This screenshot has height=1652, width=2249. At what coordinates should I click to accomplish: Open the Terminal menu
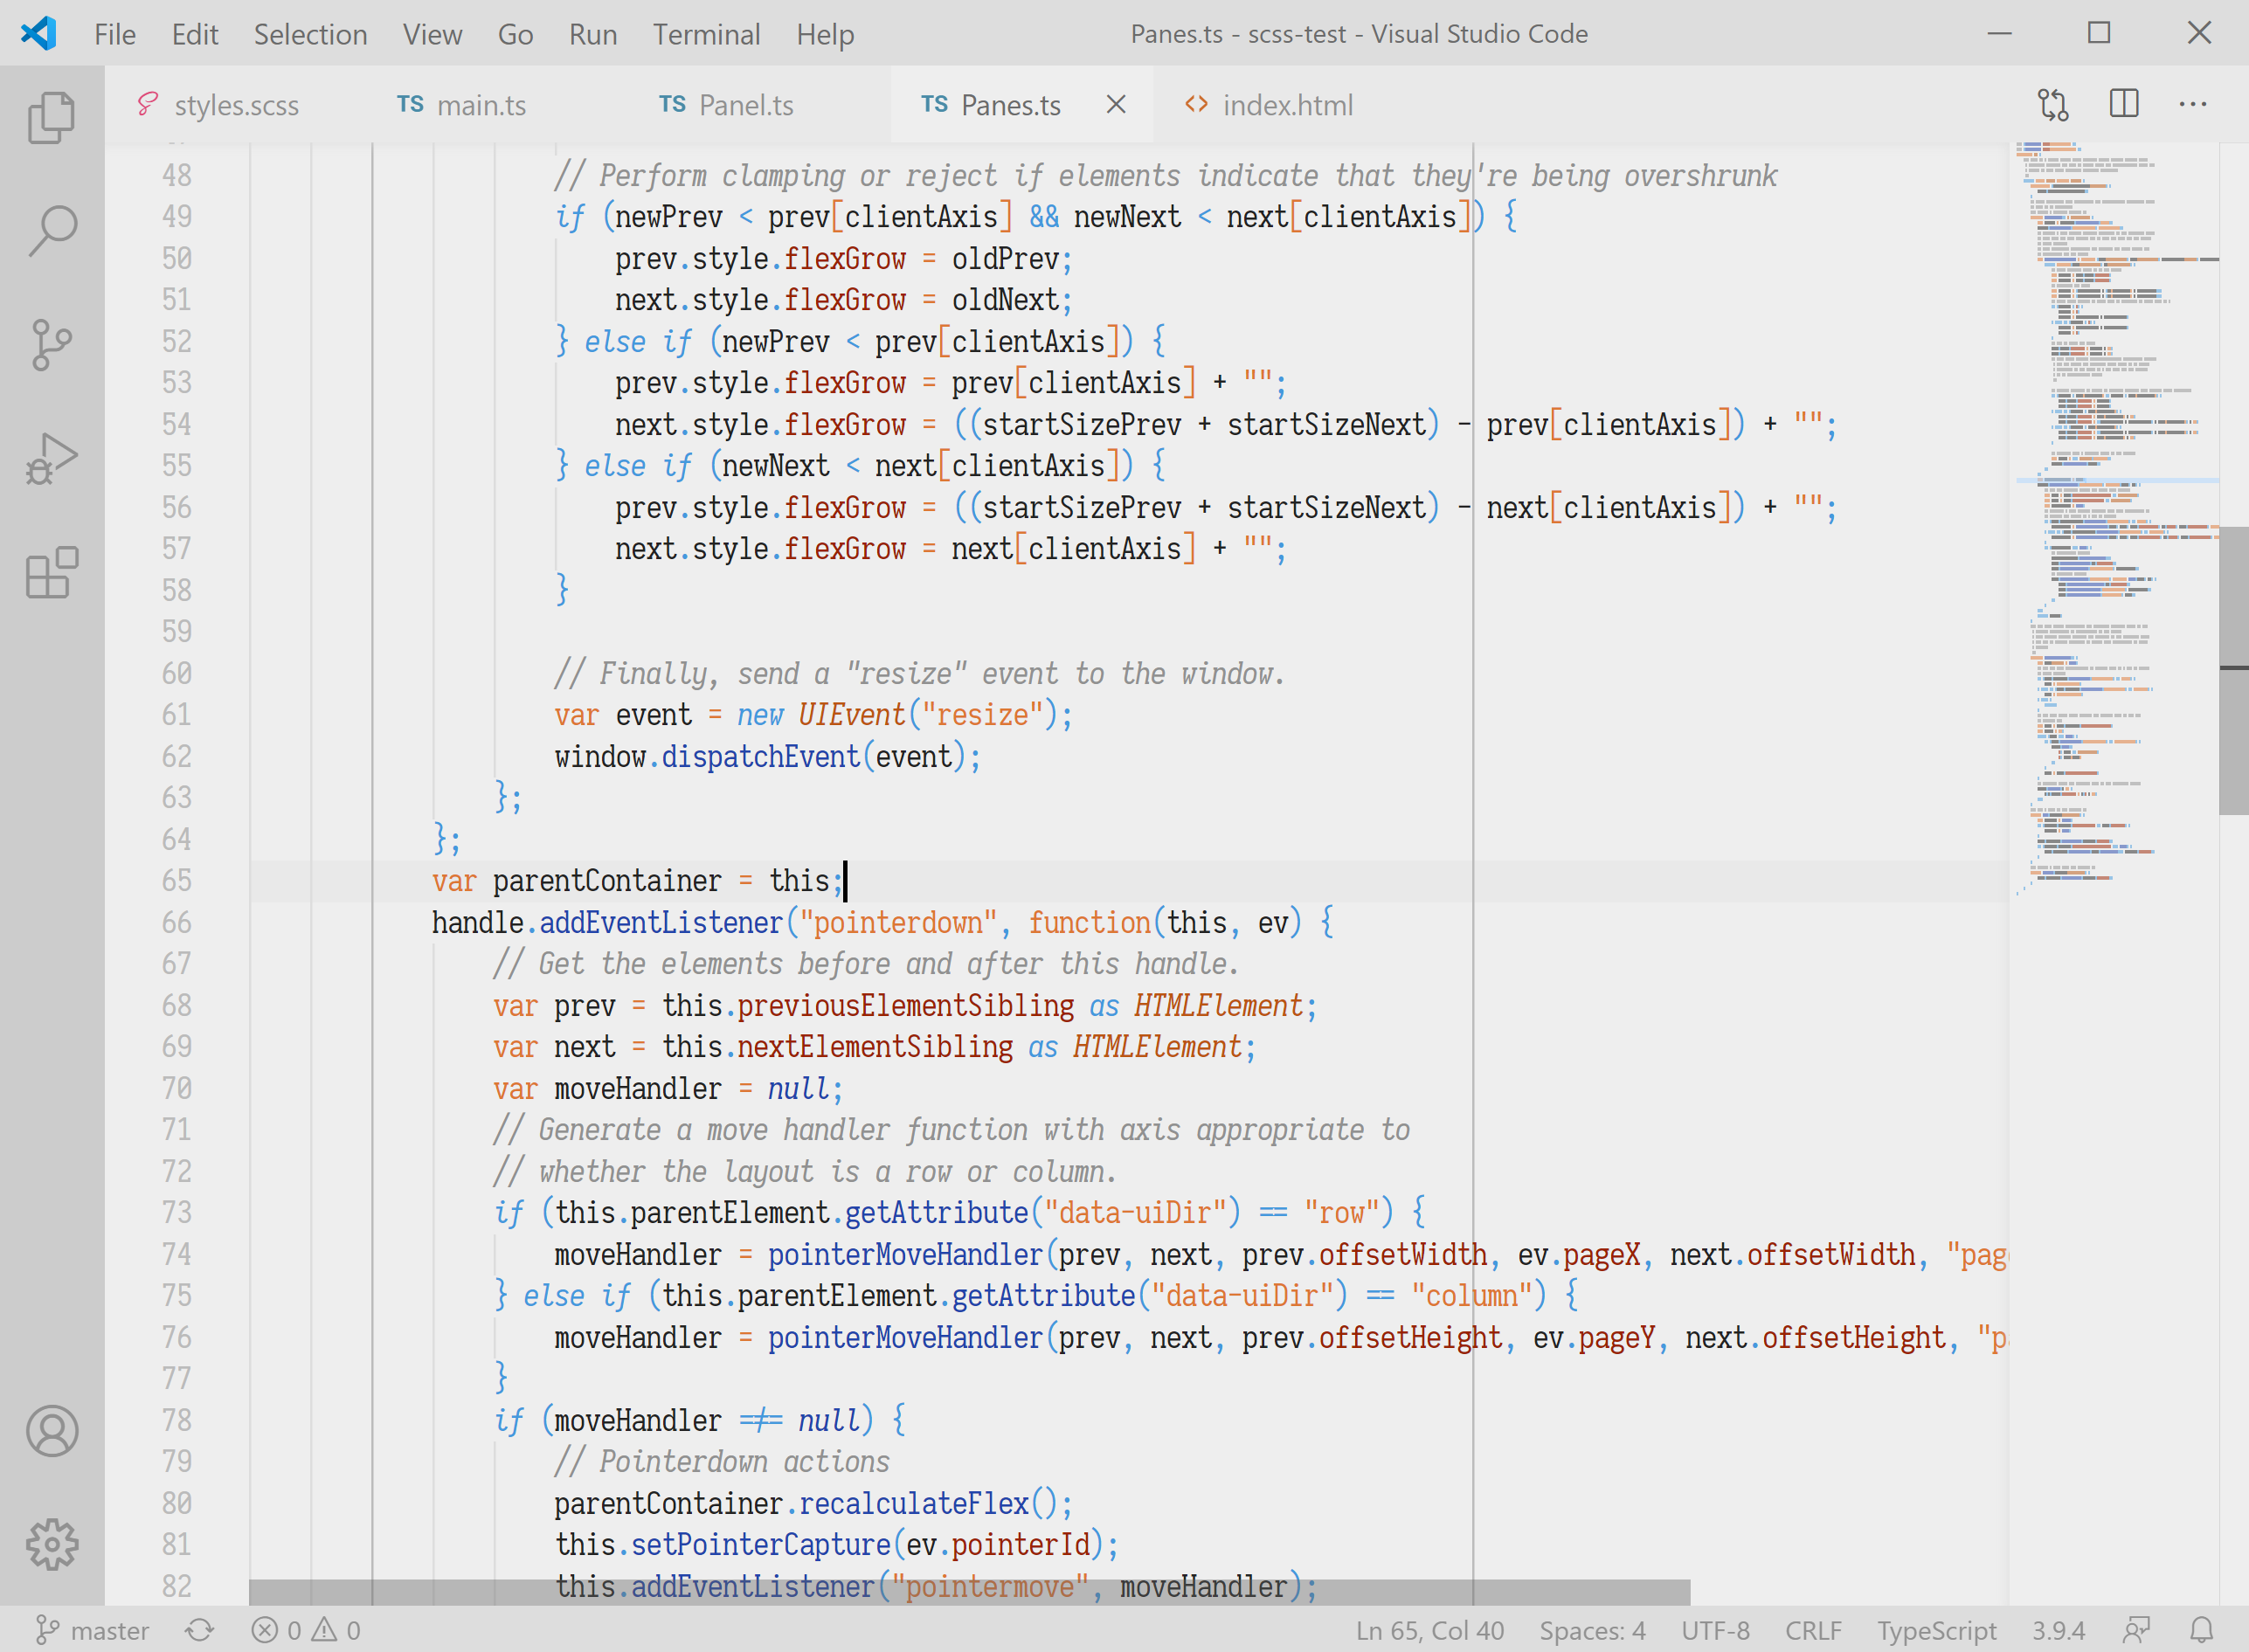pos(706,34)
